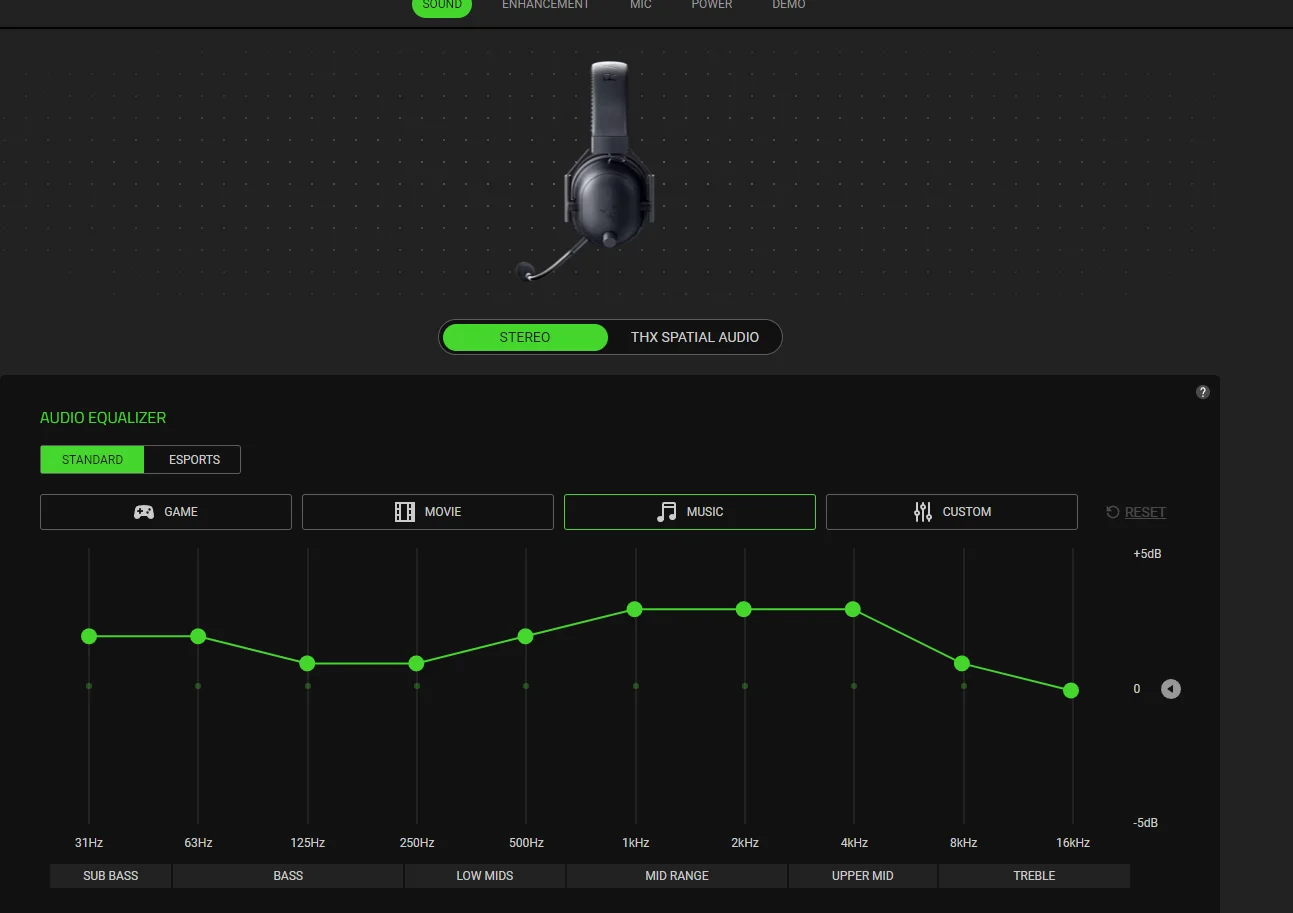Screen dimensions: 1293x913
Task: Click the Sub Bass range label
Action: [111, 876]
